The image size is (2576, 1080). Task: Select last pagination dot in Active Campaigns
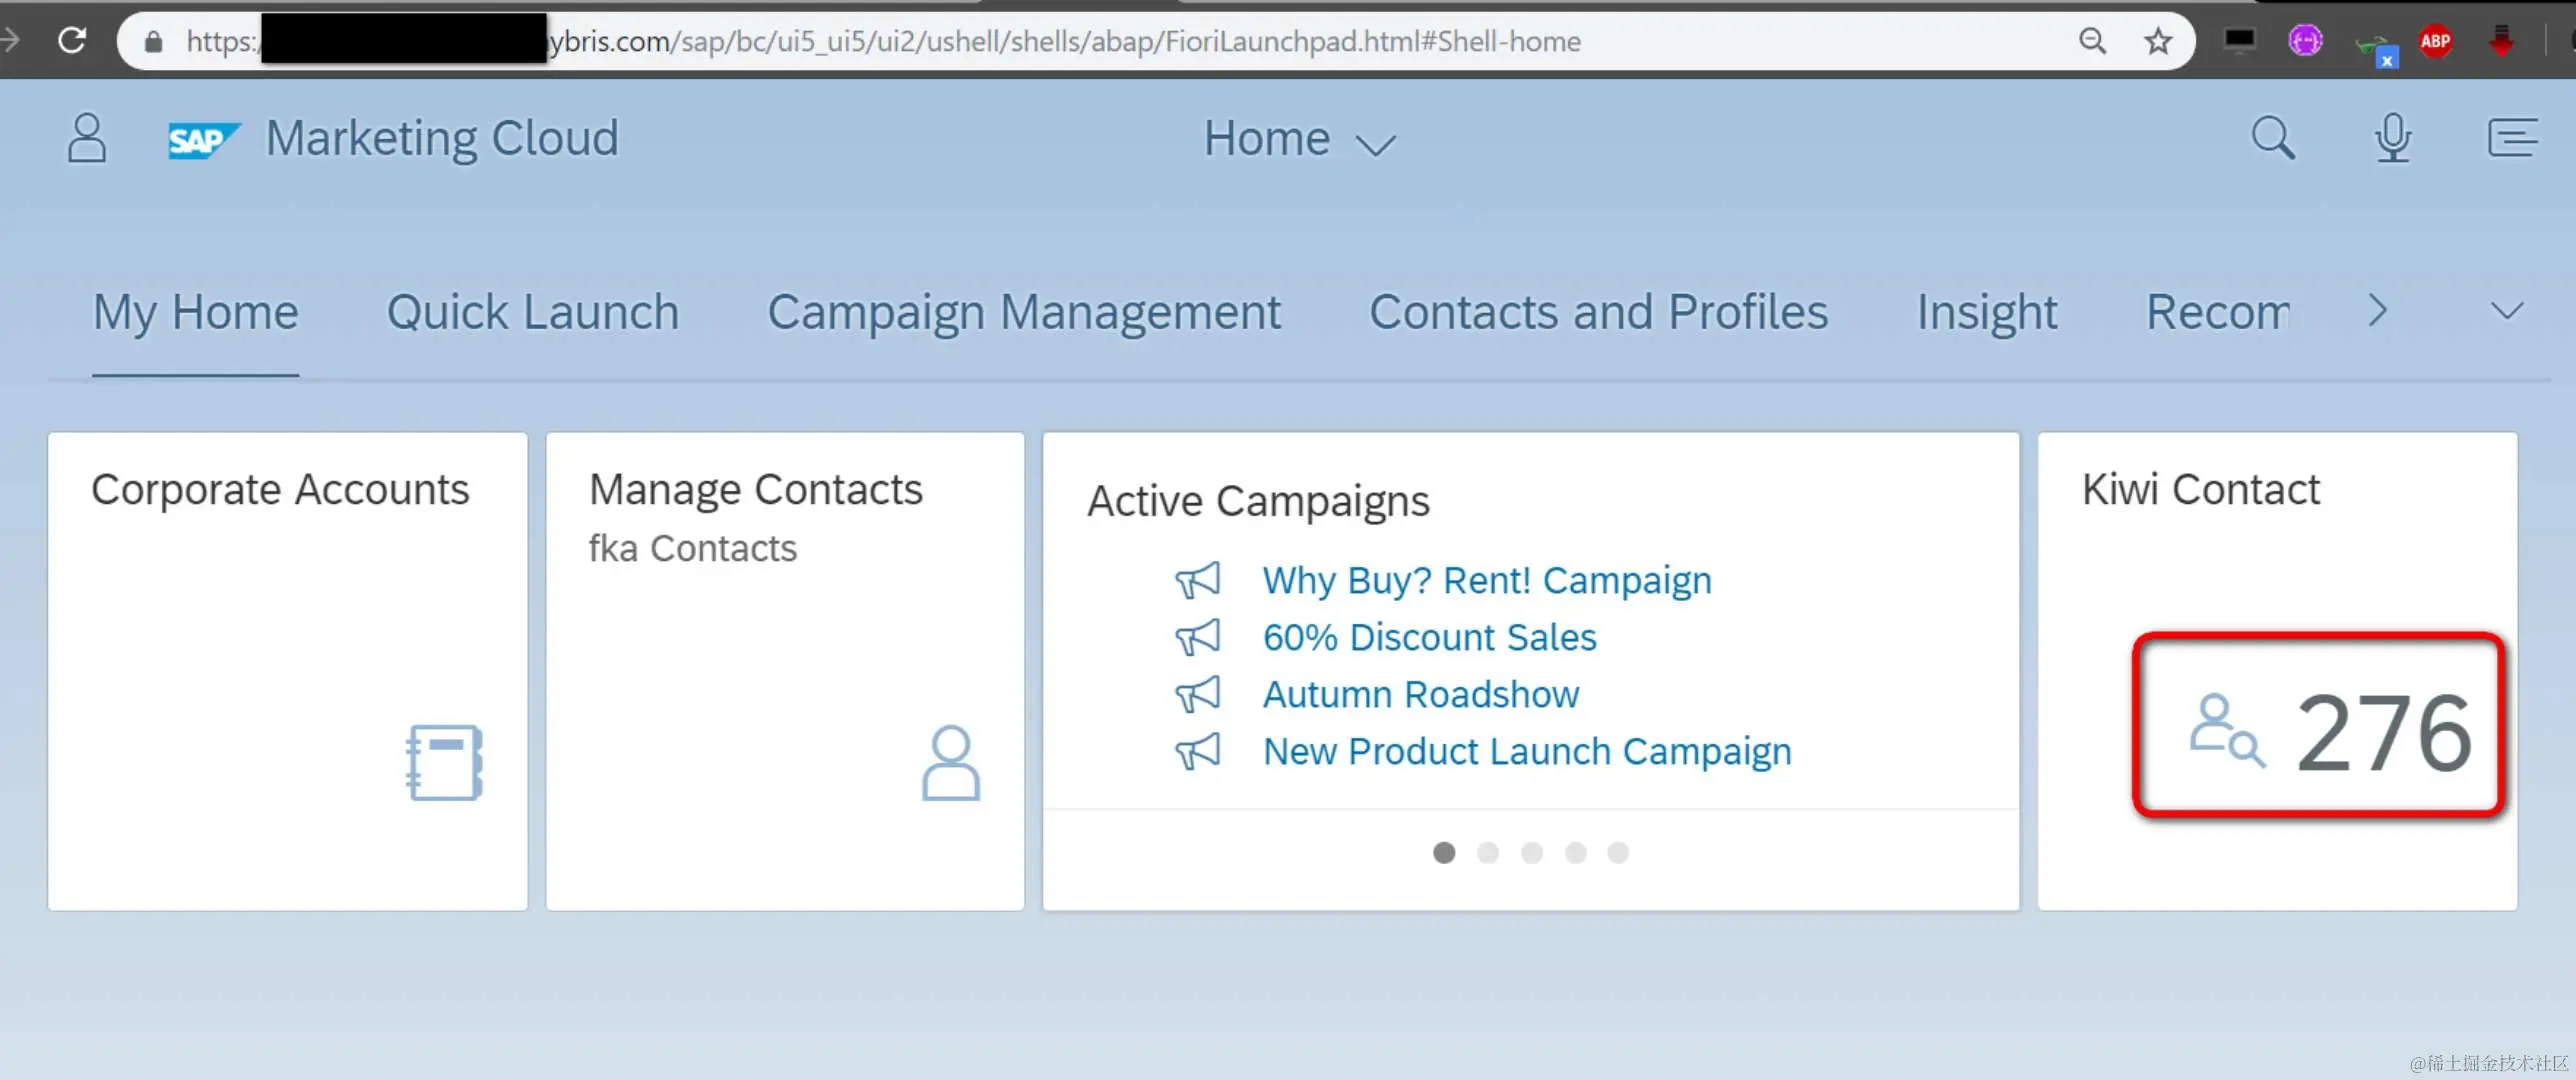(1618, 853)
